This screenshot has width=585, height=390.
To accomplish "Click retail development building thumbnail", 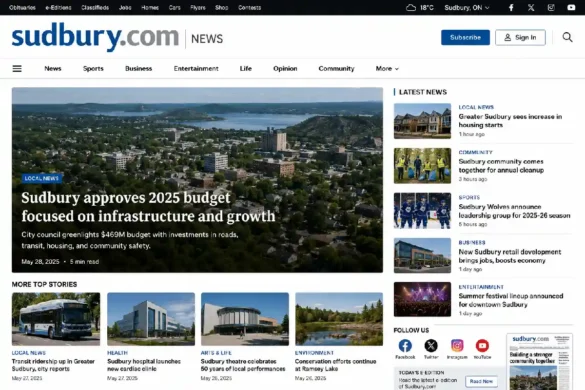I will pos(422,256).
